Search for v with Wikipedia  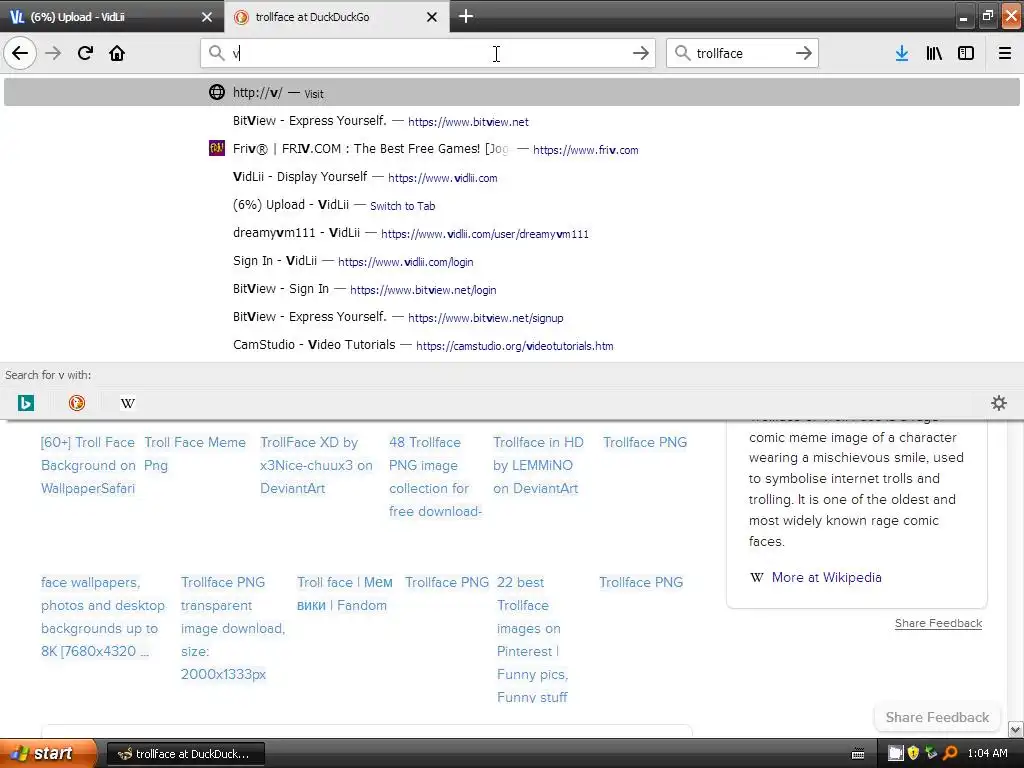pos(128,403)
